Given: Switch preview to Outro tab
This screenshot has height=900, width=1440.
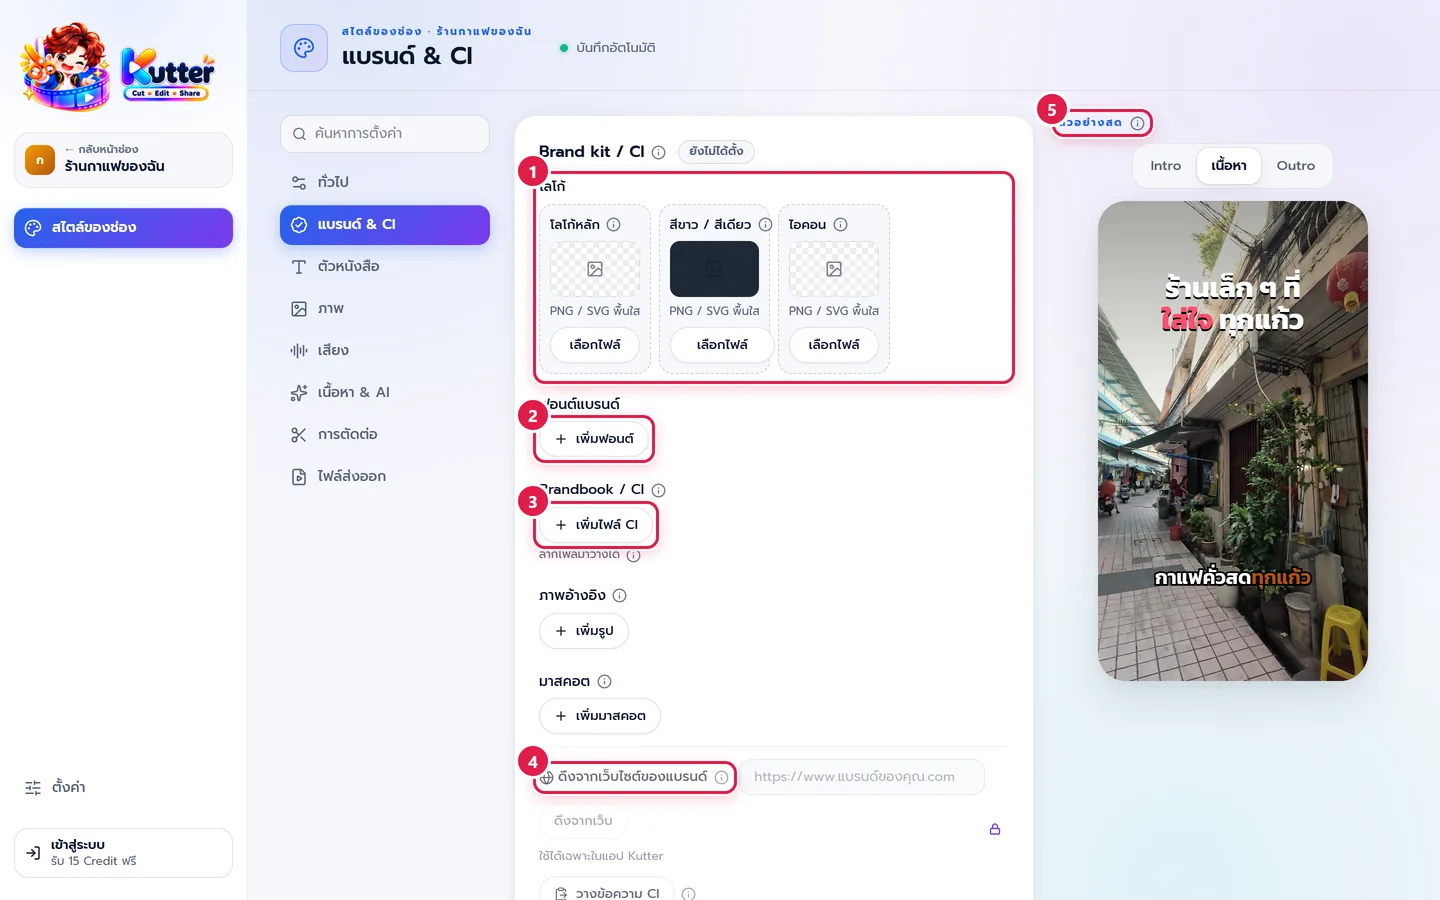Looking at the screenshot, I should [1296, 166].
